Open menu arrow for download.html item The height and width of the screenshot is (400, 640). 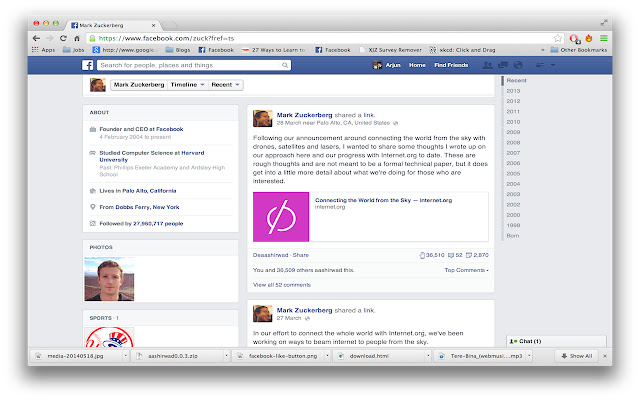pyautogui.click(x=428, y=356)
